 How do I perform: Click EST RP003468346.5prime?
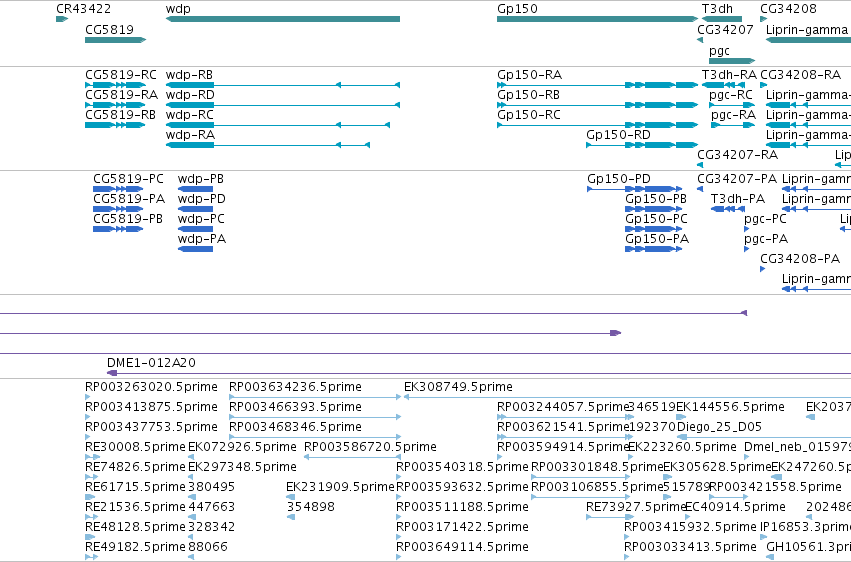tap(315, 437)
